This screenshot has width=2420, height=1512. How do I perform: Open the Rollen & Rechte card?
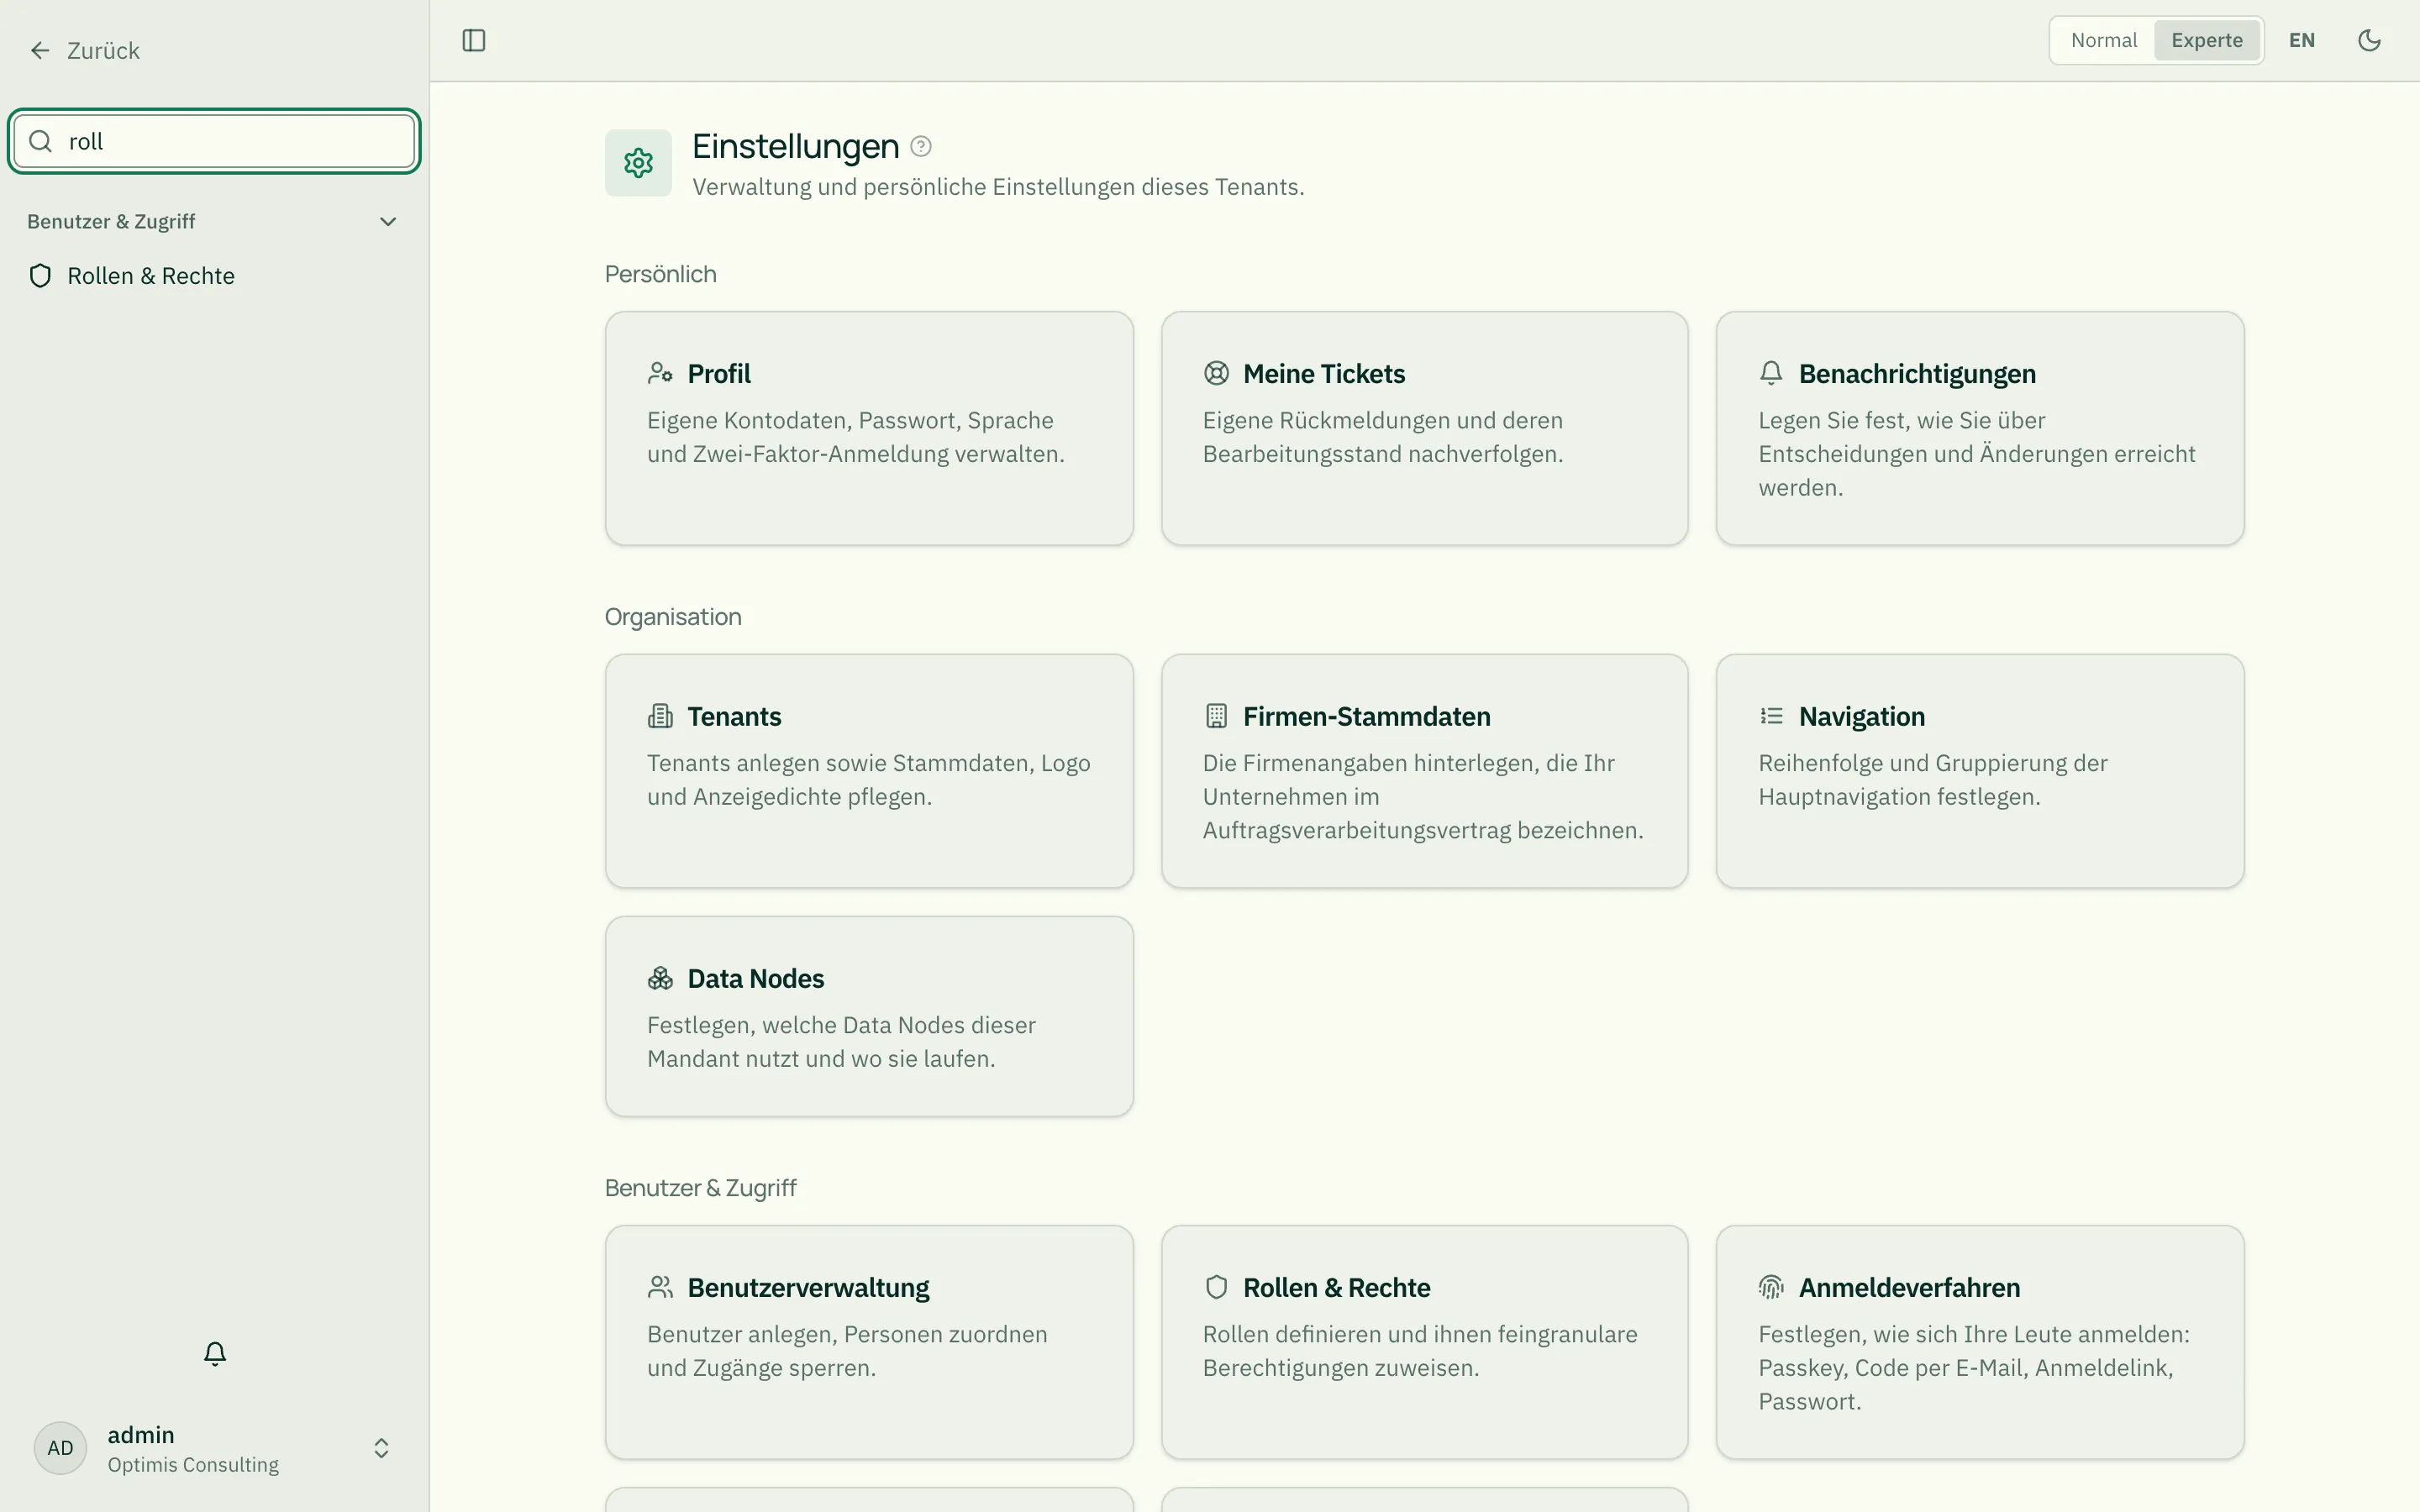point(1424,1342)
